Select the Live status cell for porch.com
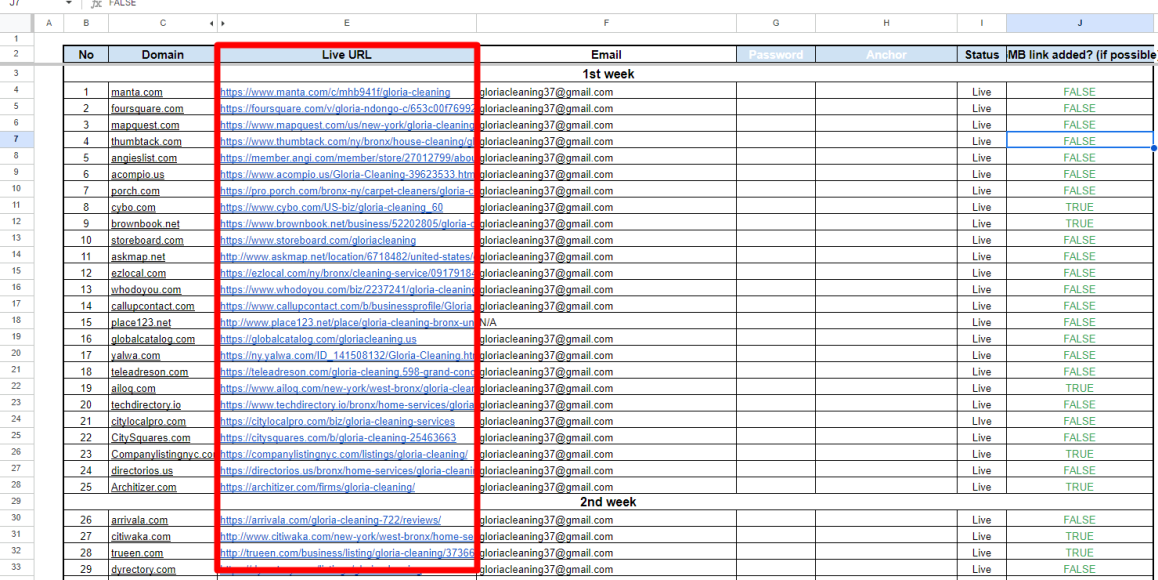The height and width of the screenshot is (580, 1158). (x=981, y=191)
